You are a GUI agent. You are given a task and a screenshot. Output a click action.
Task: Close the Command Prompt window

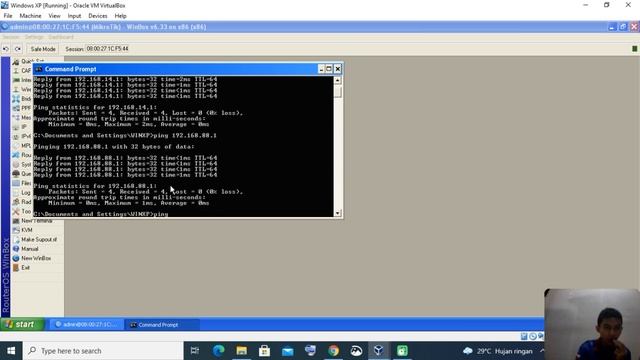[x=338, y=69]
